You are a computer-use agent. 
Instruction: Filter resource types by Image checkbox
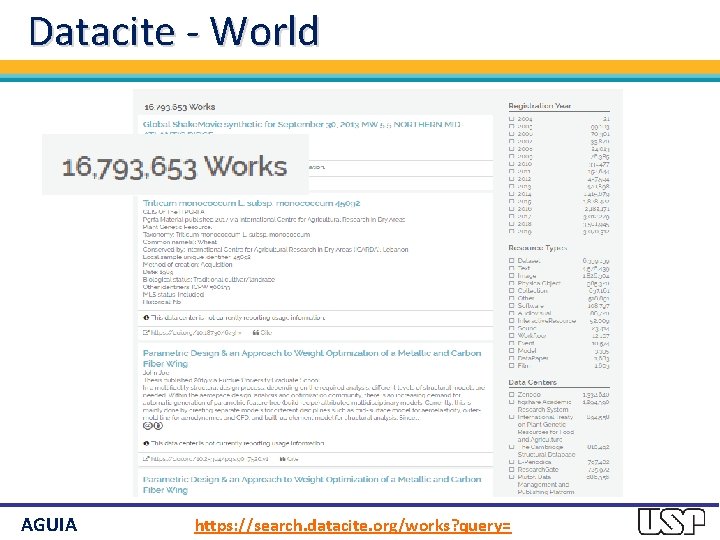click(x=512, y=276)
